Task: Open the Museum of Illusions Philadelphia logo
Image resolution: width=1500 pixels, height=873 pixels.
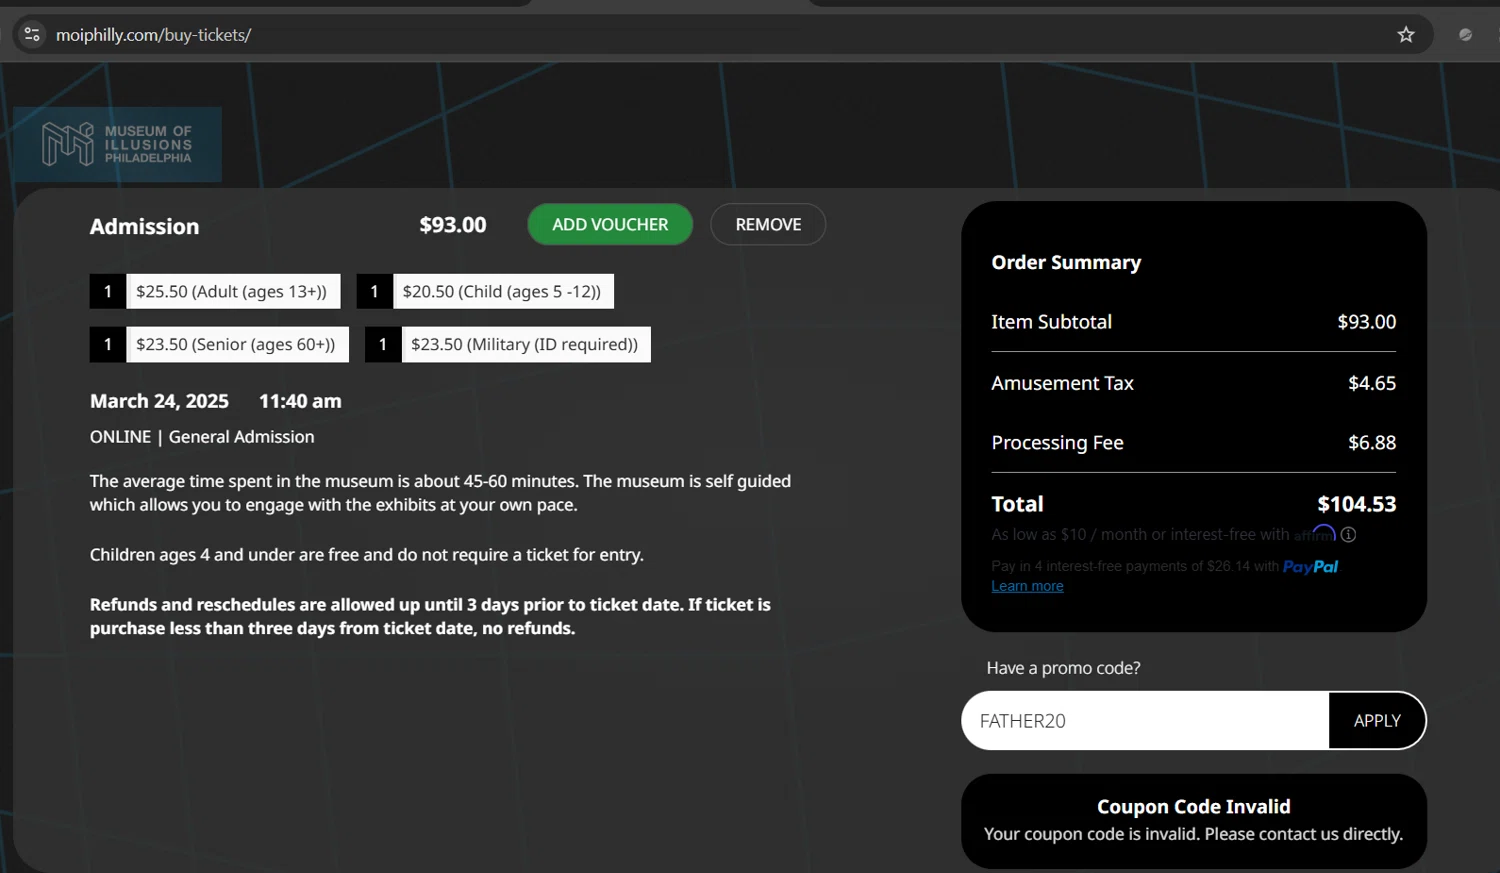Action: 118,144
